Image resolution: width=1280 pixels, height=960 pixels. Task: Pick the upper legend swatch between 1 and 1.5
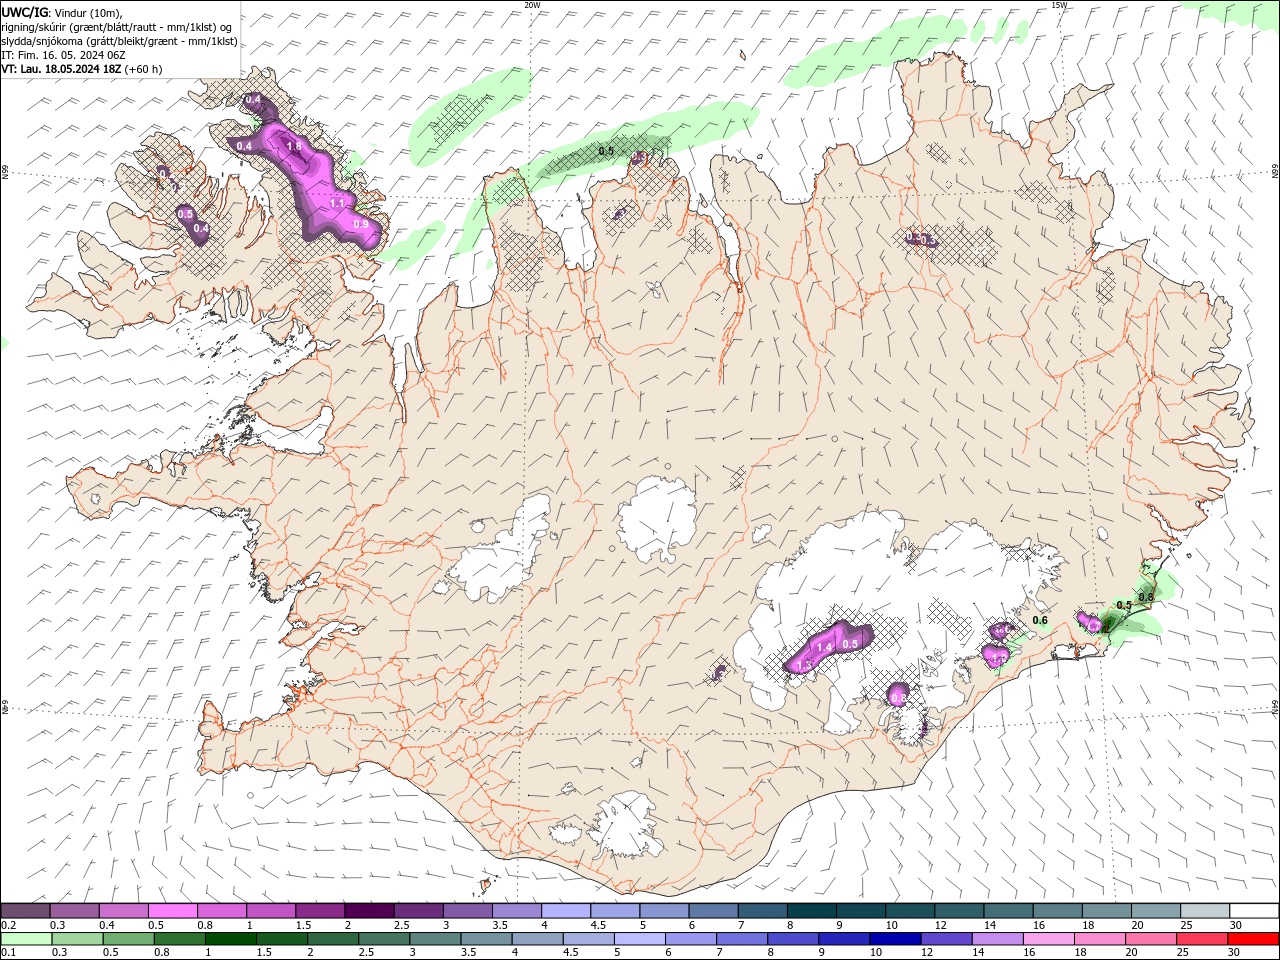tap(271, 911)
